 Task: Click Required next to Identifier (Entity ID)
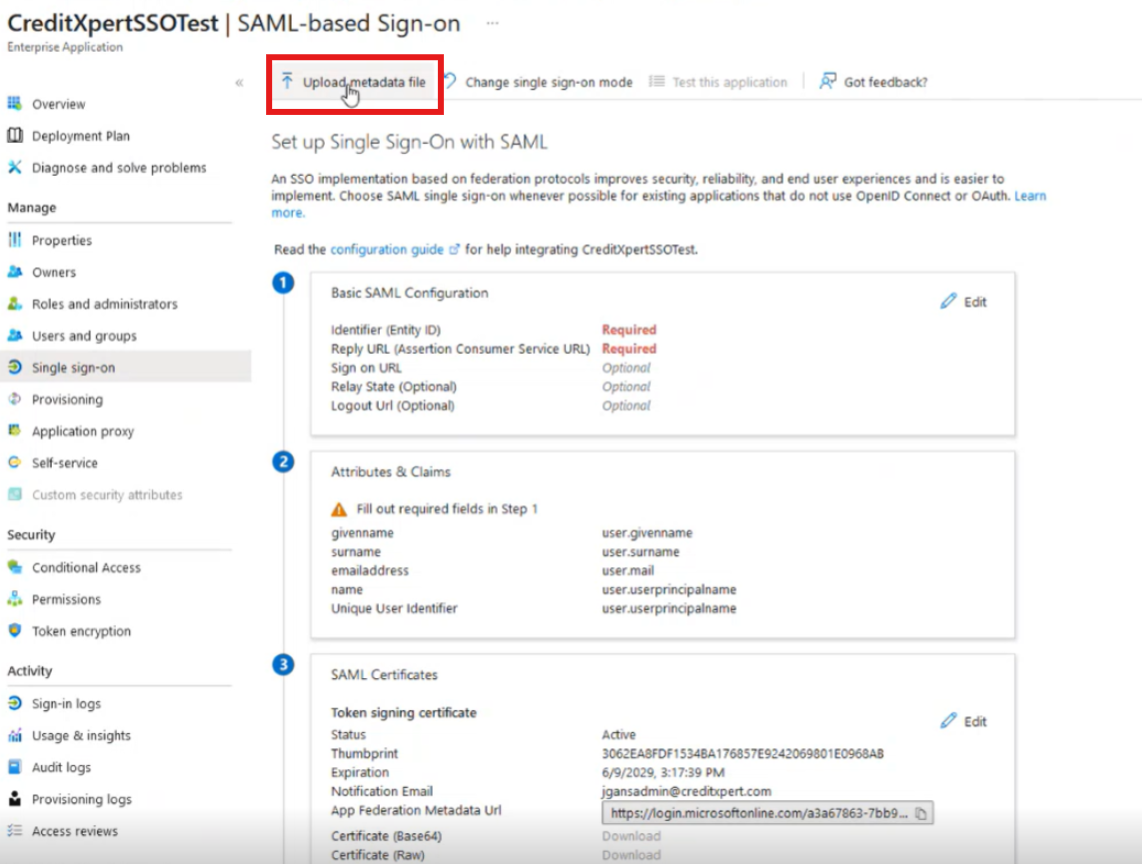point(629,329)
